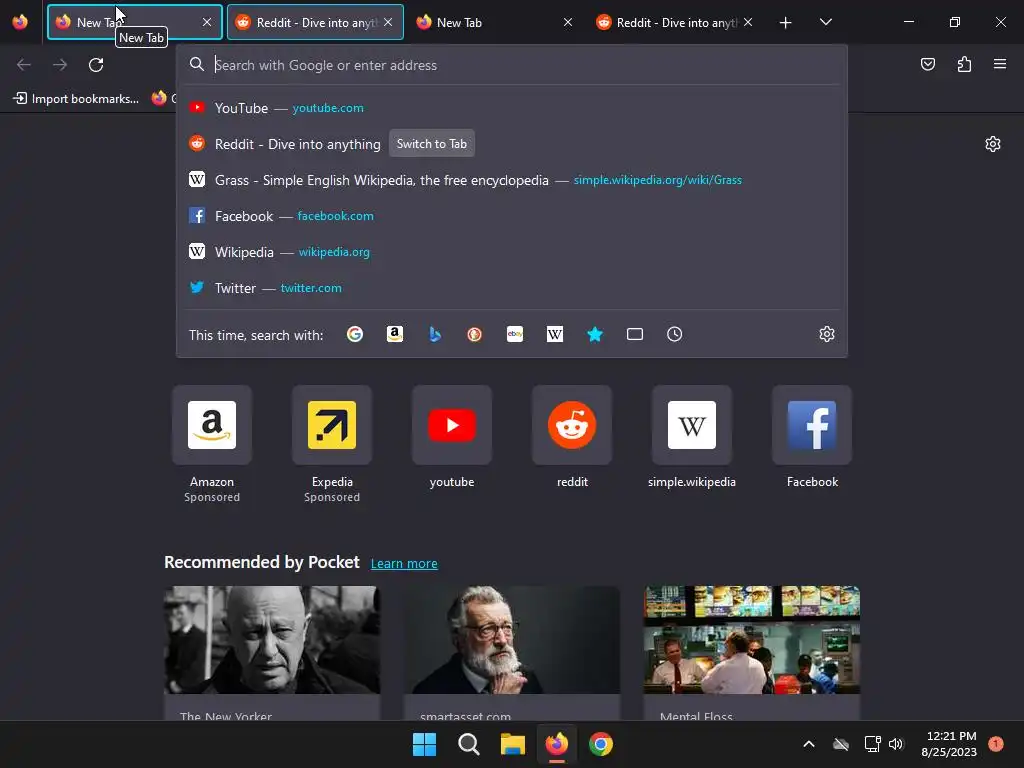Open a new tab with plus button
This screenshot has width=1024, height=768.
tap(785, 23)
